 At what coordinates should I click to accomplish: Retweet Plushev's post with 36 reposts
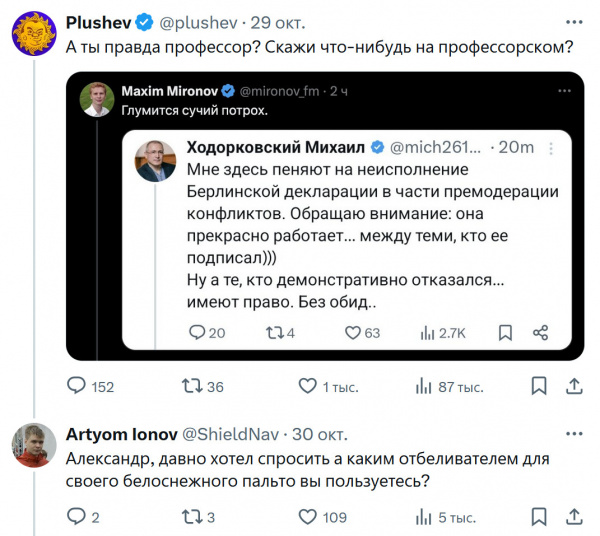coord(190,386)
